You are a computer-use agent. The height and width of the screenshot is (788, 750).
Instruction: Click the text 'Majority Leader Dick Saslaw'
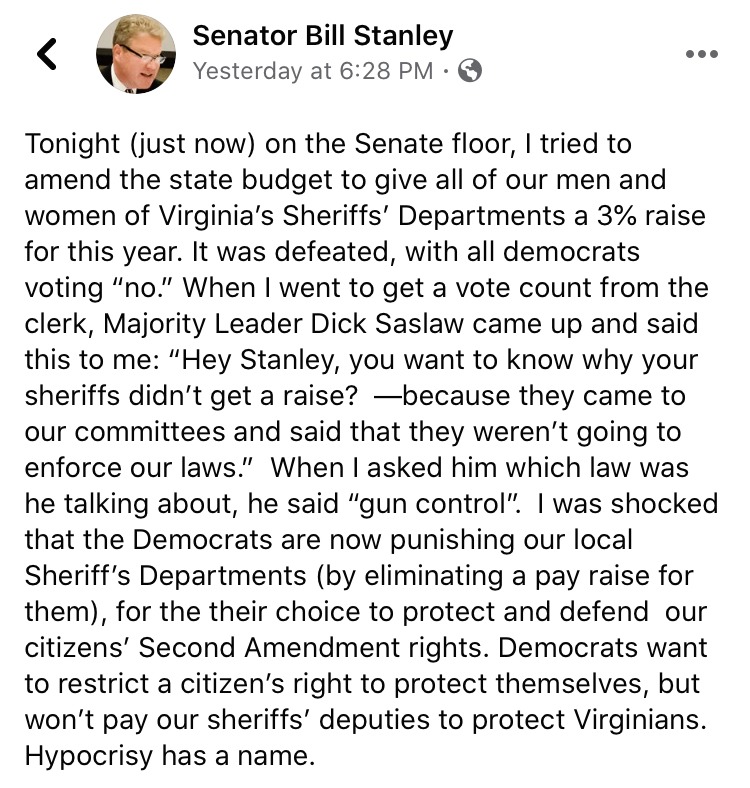tap(284, 324)
